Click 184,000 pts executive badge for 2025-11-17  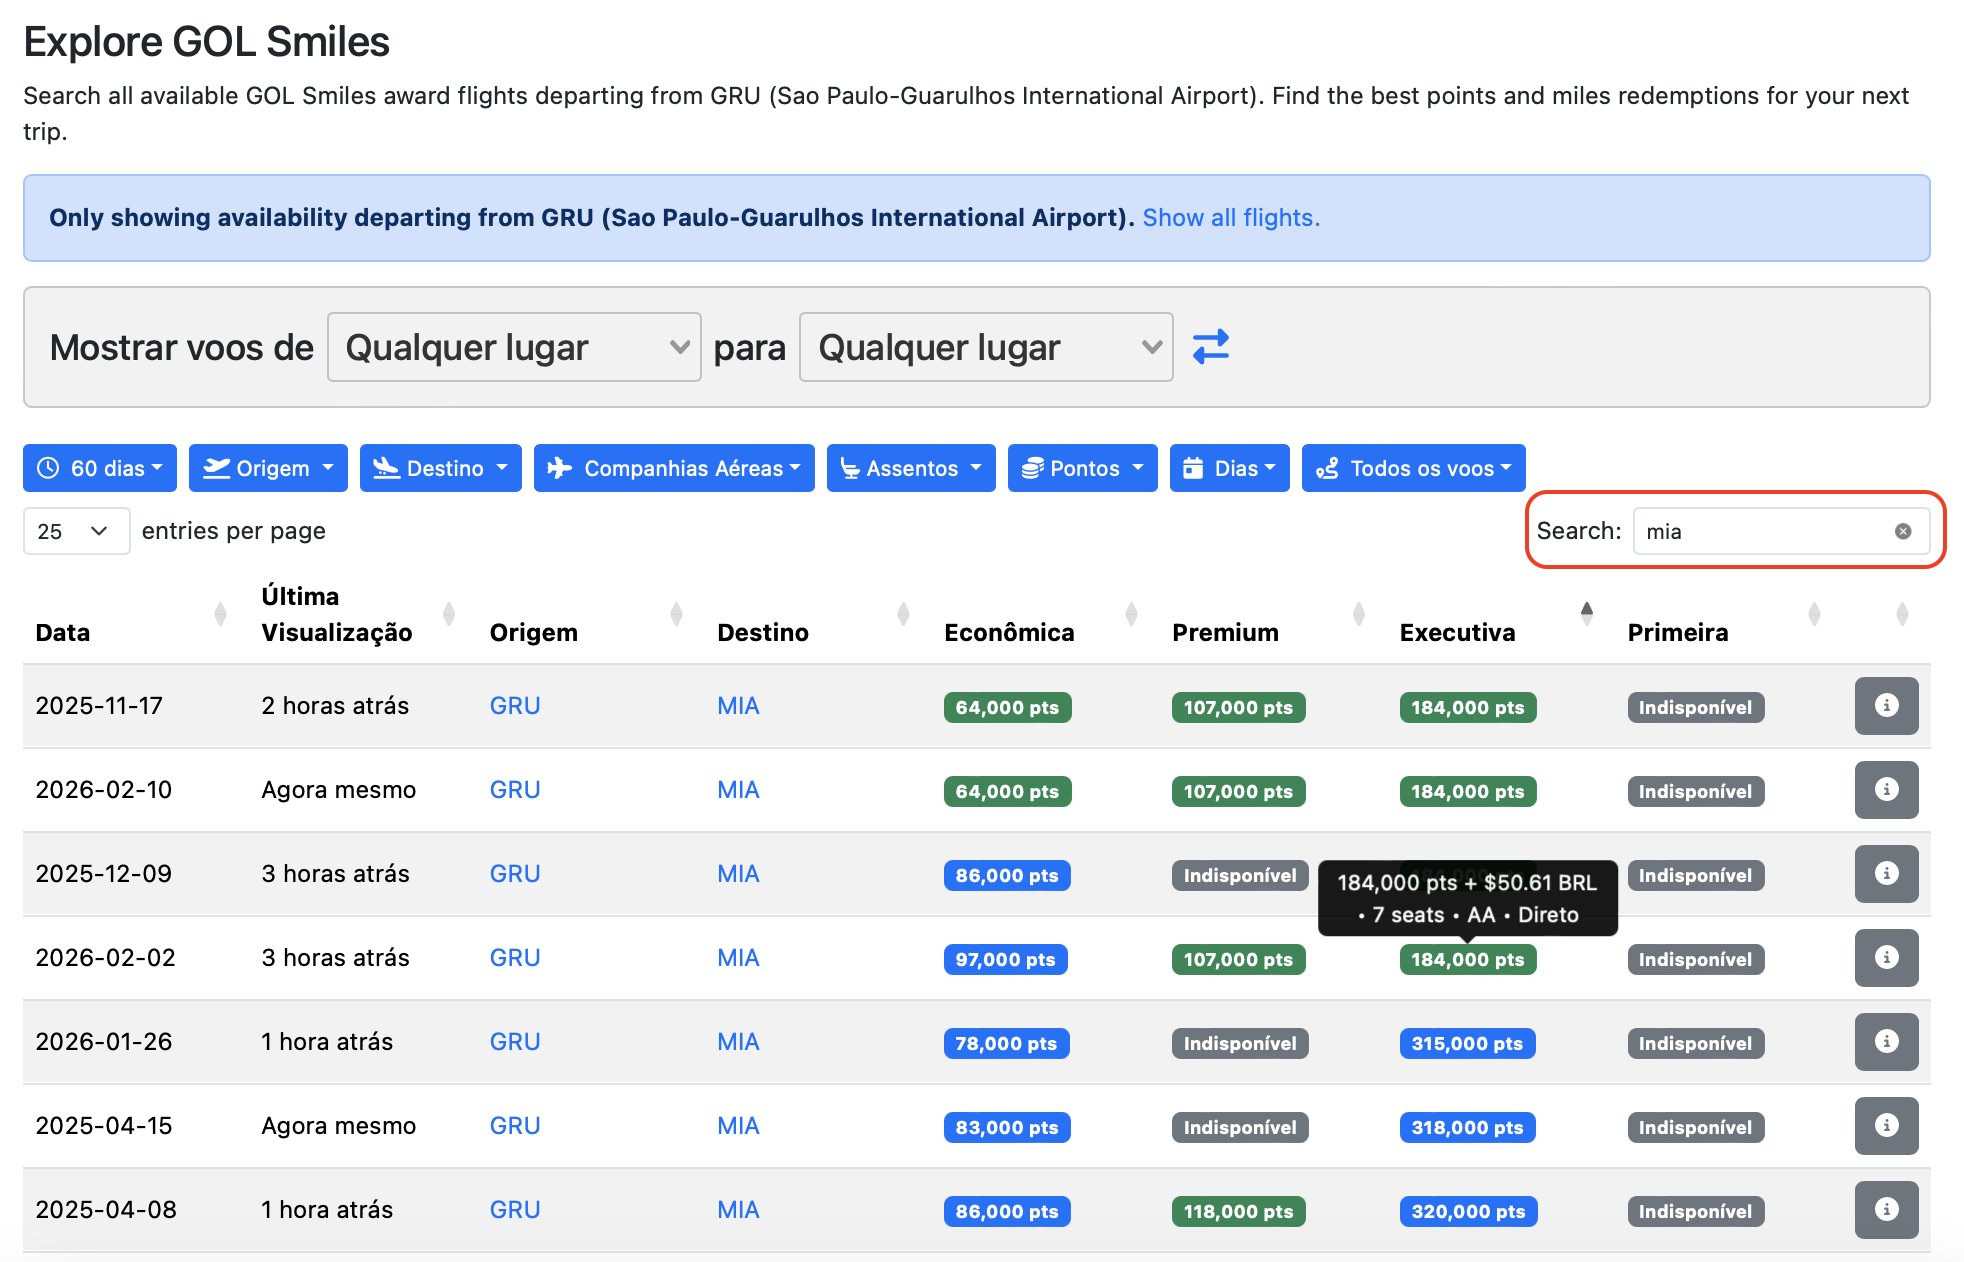tap(1467, 707)
